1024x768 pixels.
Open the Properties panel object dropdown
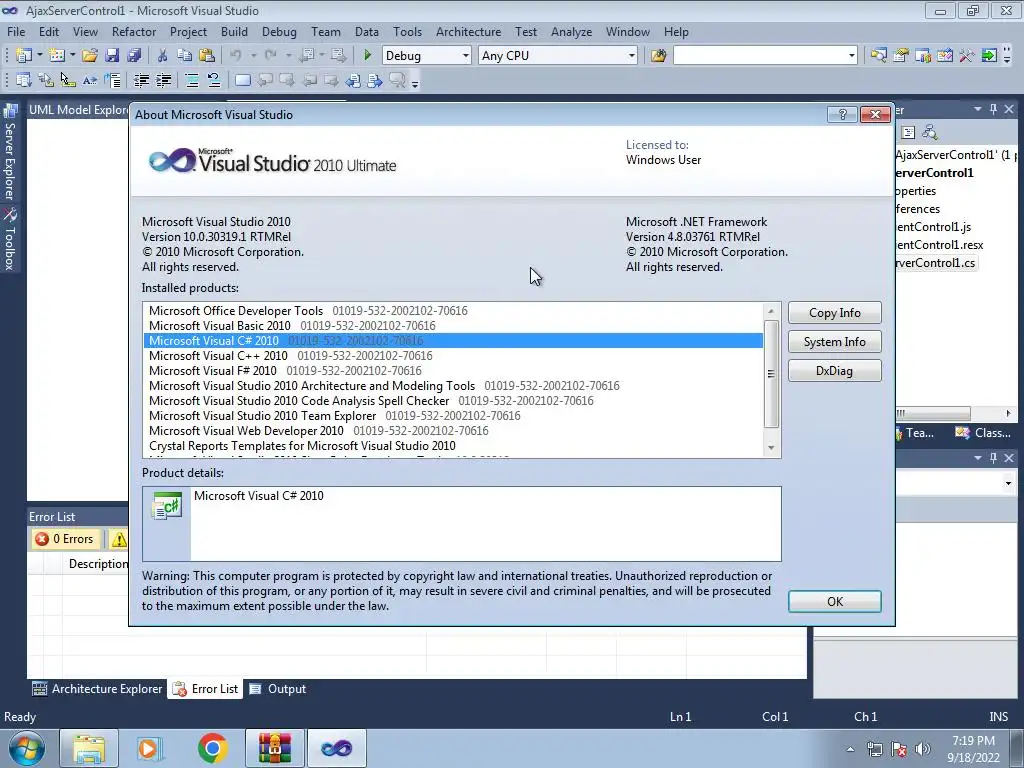1008,483
